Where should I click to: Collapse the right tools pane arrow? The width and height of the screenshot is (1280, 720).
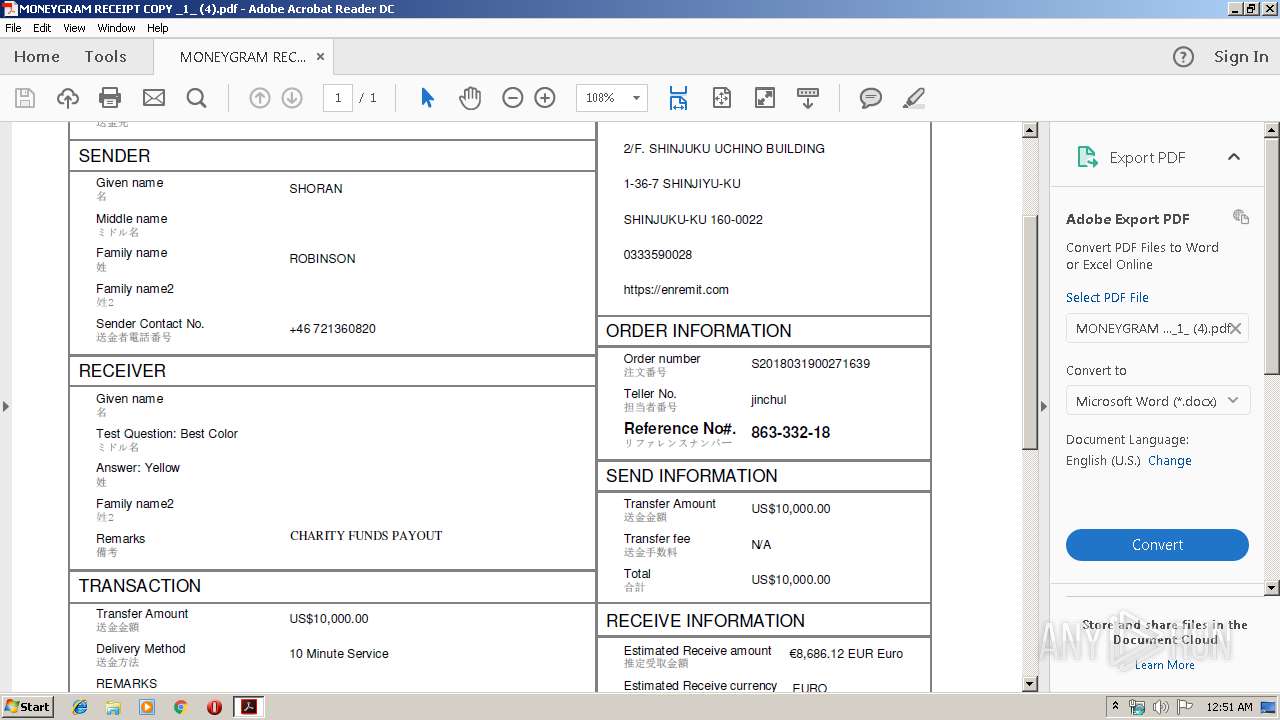click(1044, 406)
